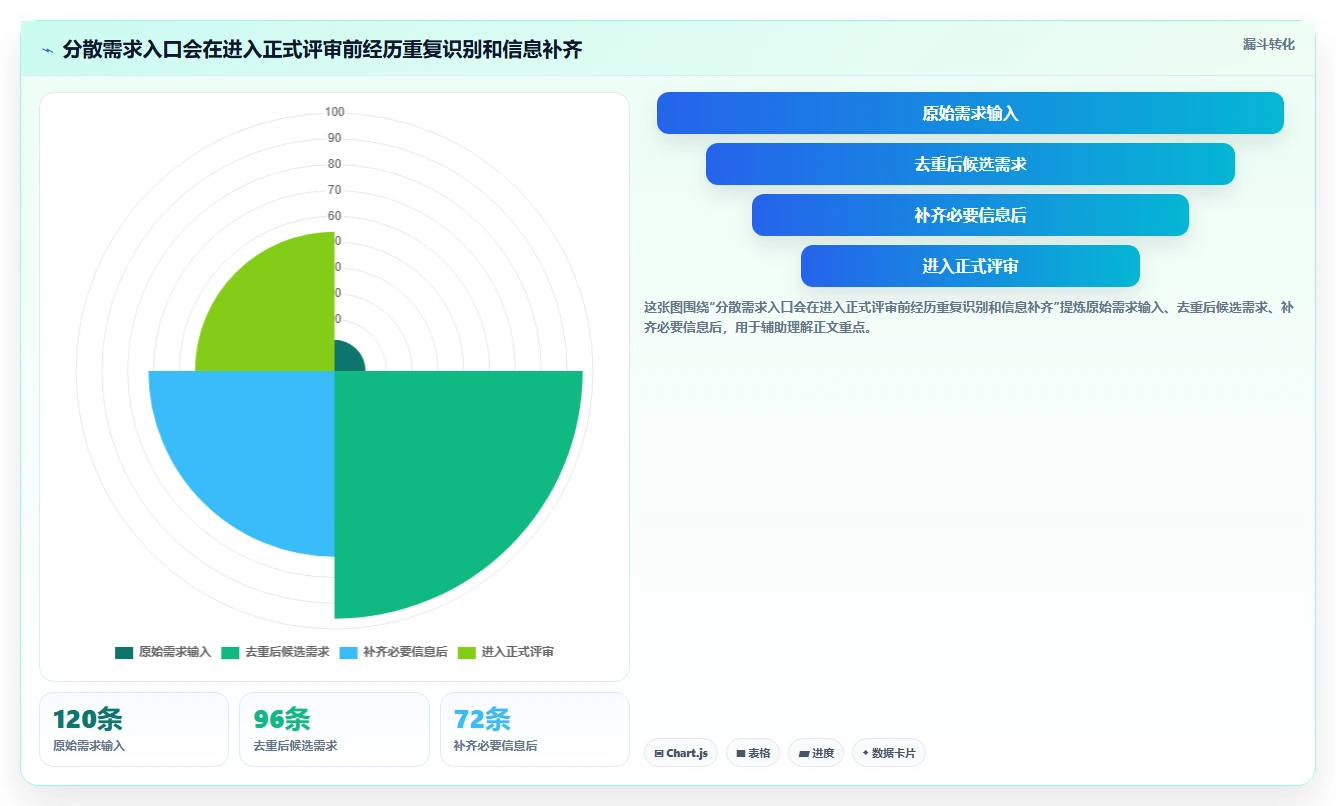Image resolution: width=1336 pixels, height=806 pixels.
Task: Click the 表格 chip
Action: [x=753, y=753]
